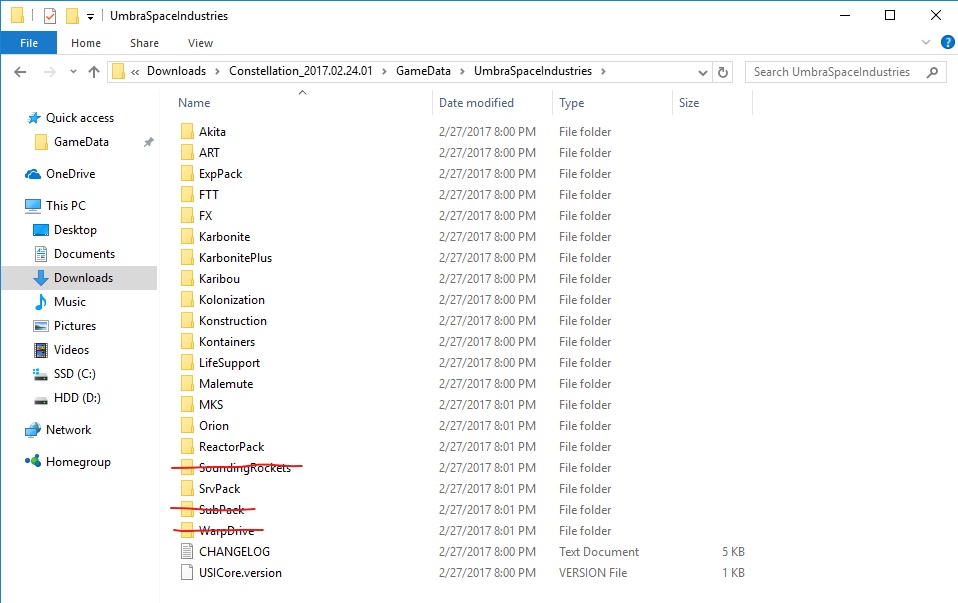Sort by the Type column header
This screenshot has height=603, width=958.
pyautogui.click(x=571, y=103)
